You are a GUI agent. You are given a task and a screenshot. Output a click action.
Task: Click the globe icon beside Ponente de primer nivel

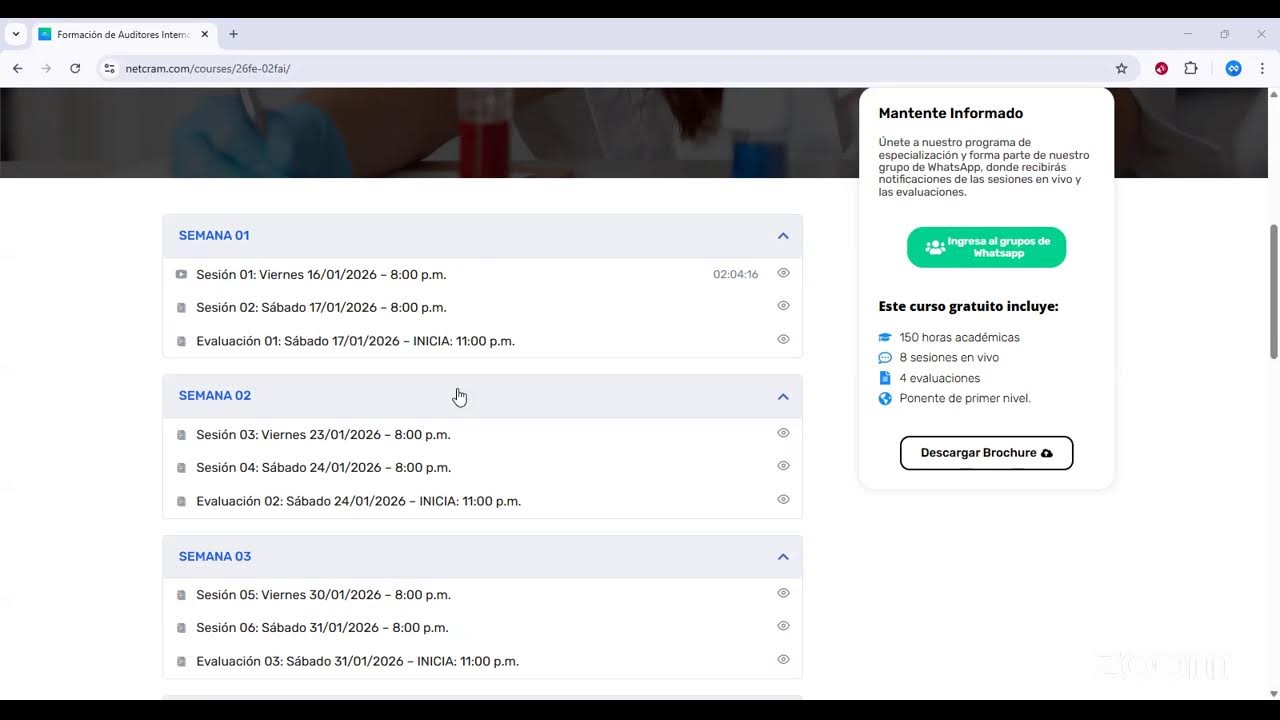click(885, 398)
